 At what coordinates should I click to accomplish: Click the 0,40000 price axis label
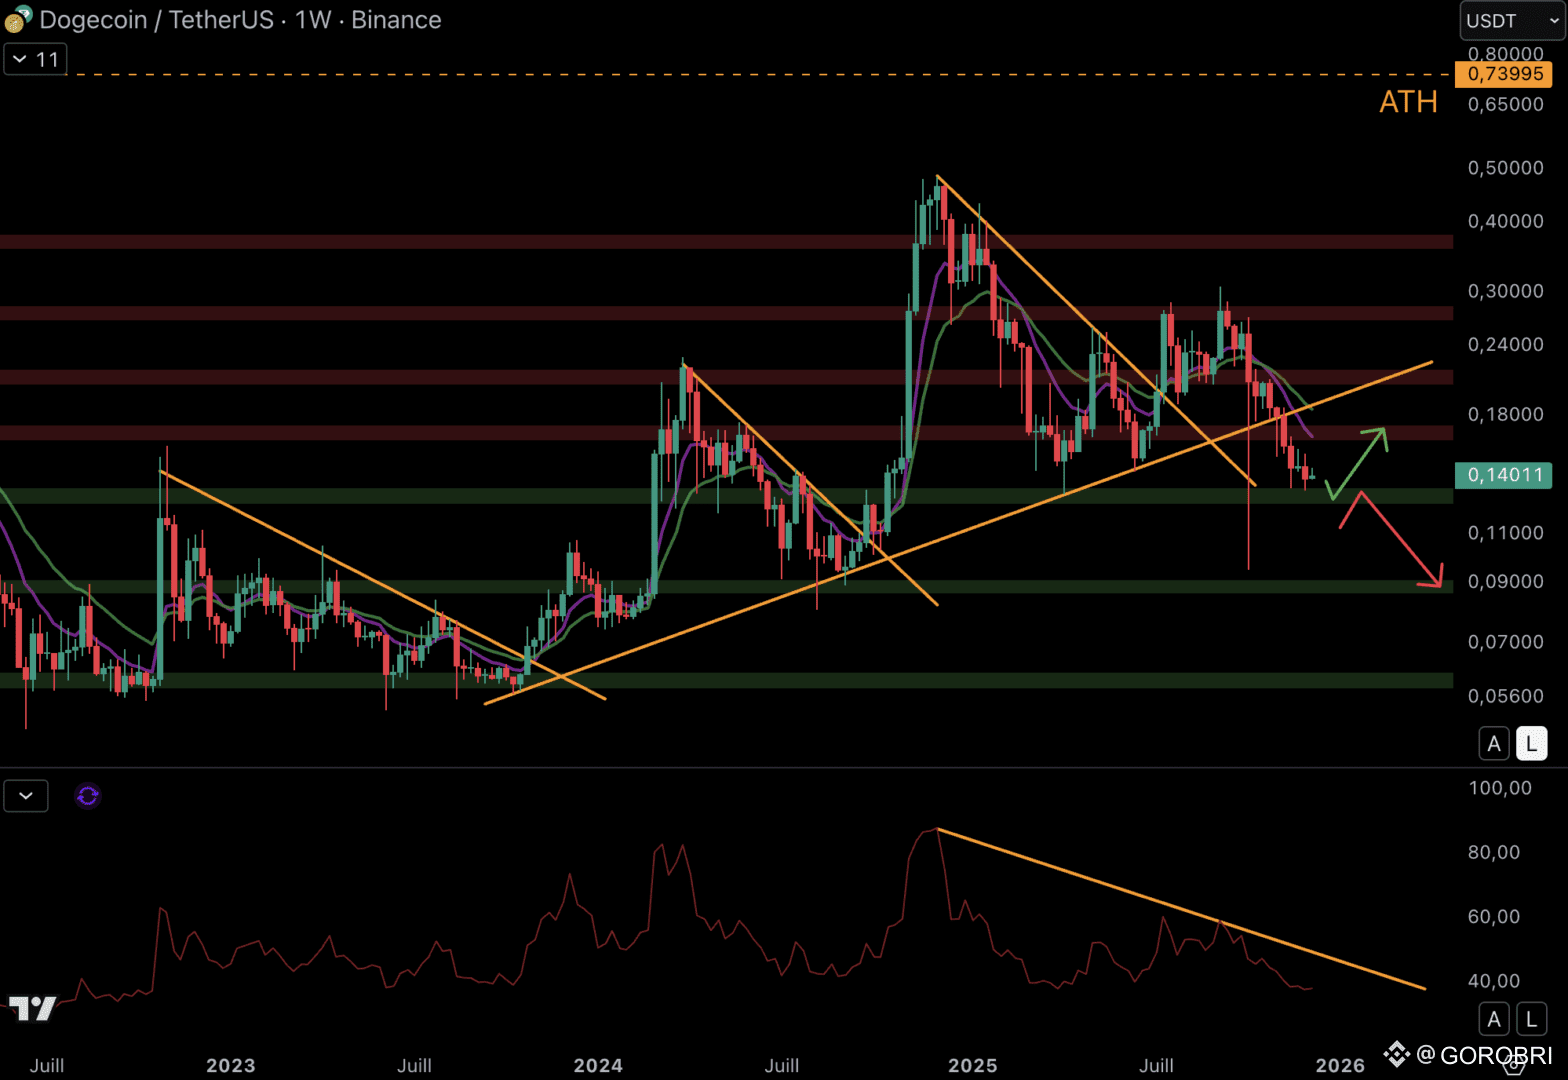pyautogui.click(x=1506, y=221)
